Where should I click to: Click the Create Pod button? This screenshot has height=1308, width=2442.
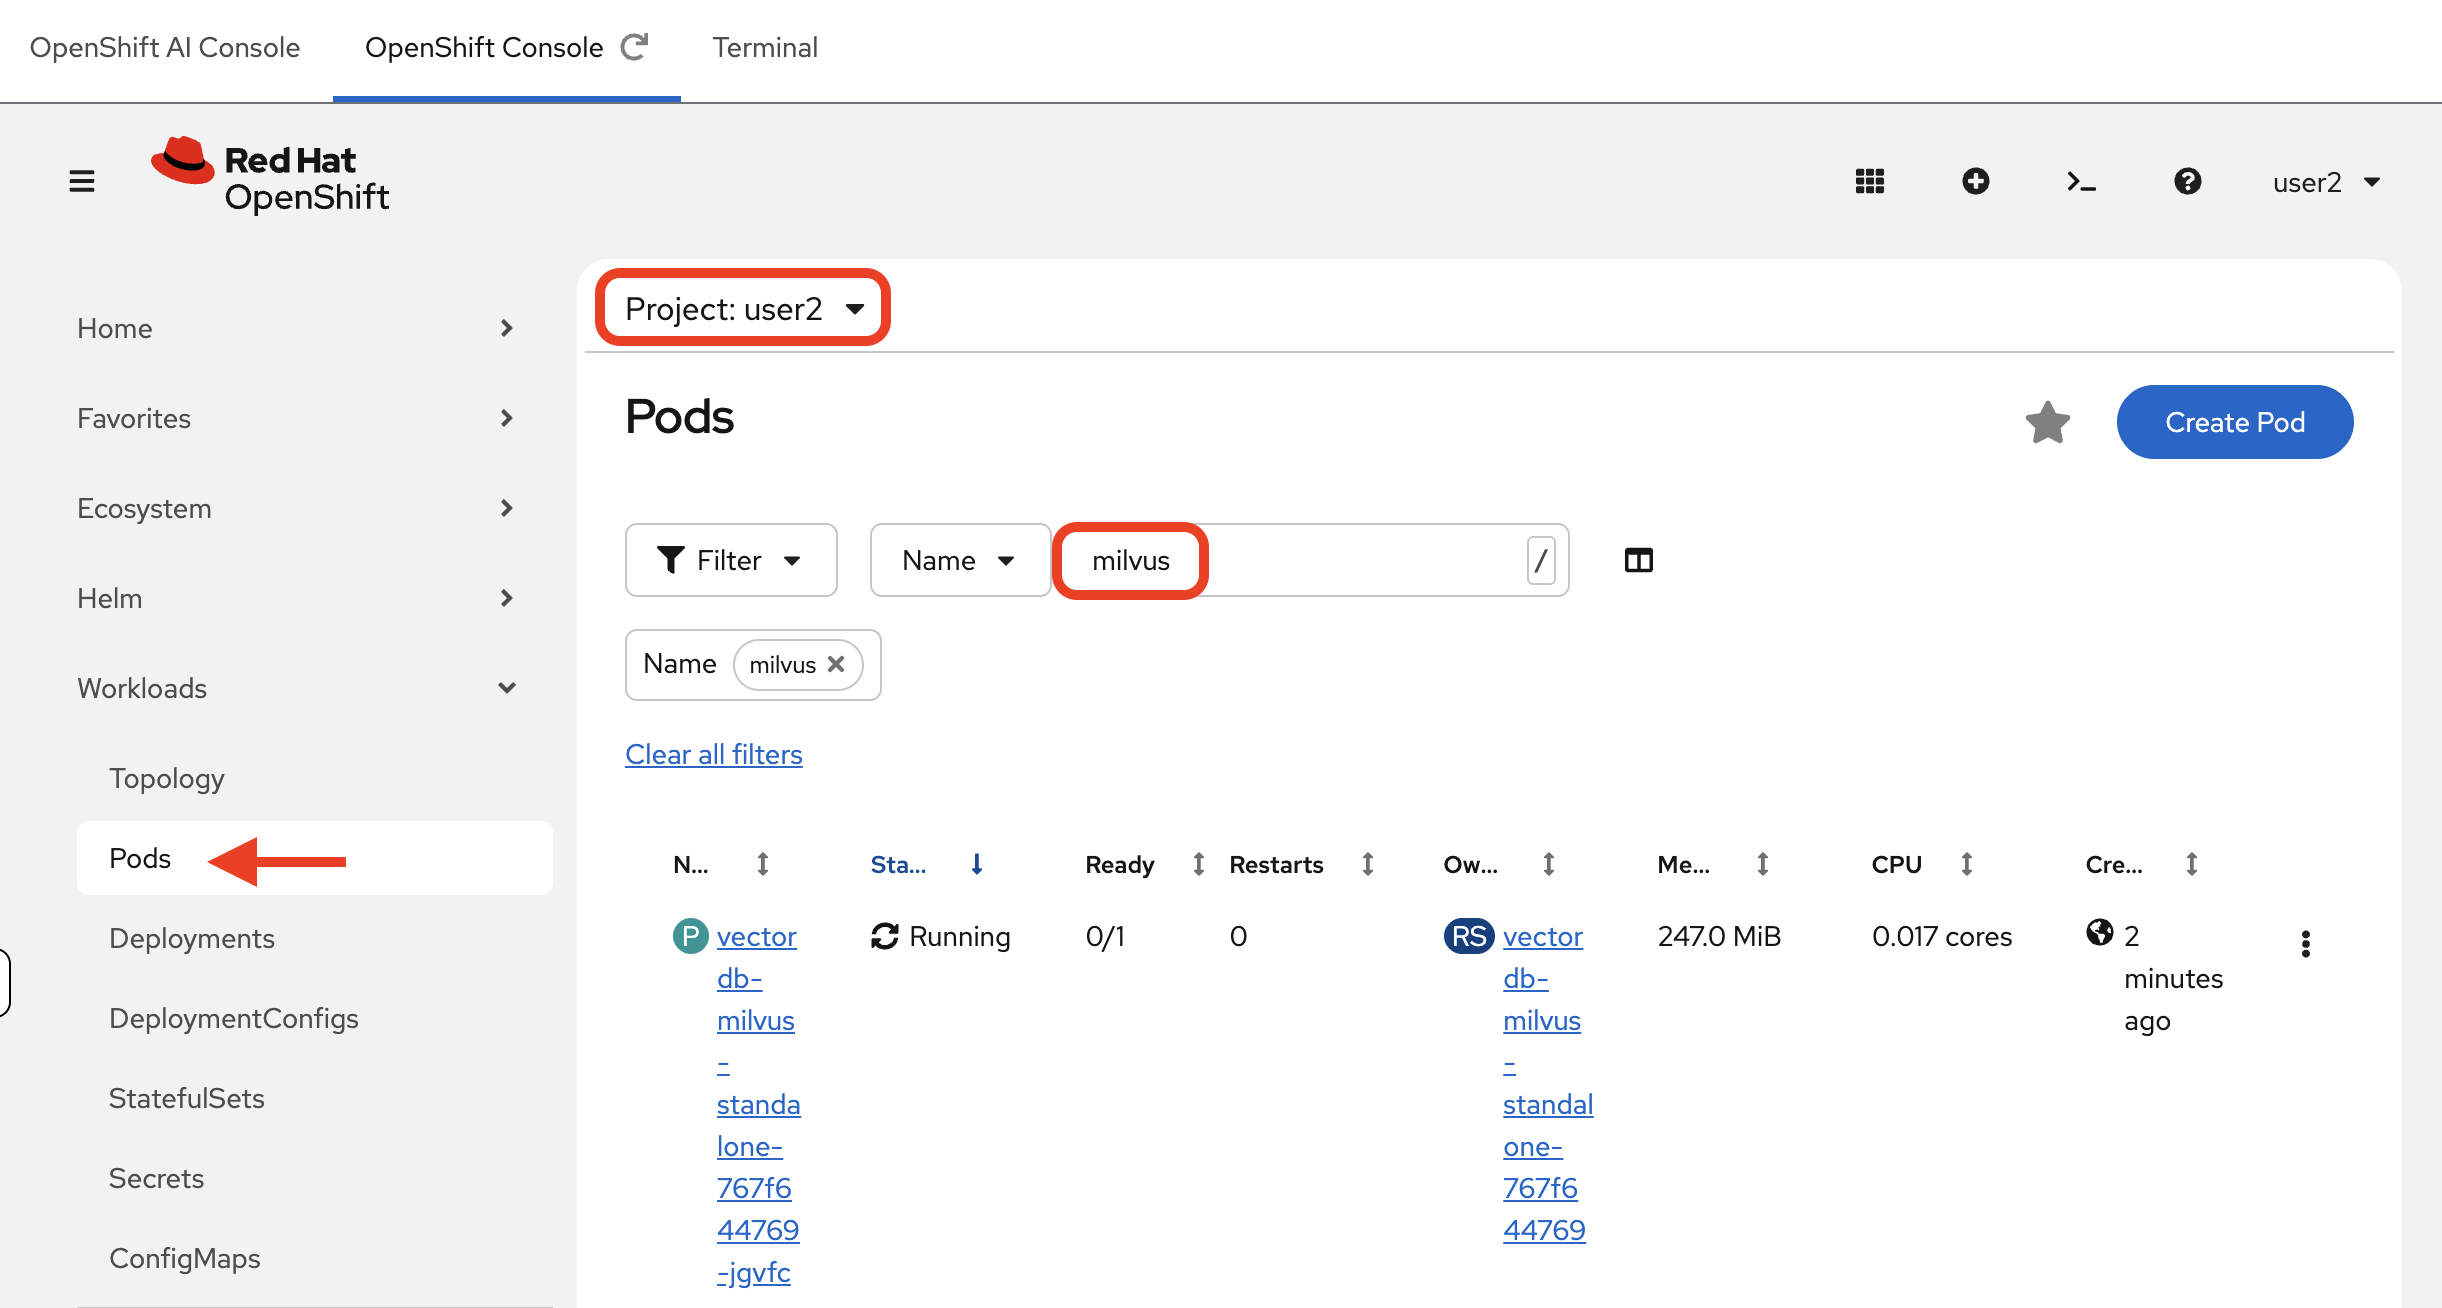click(2235, 422)
